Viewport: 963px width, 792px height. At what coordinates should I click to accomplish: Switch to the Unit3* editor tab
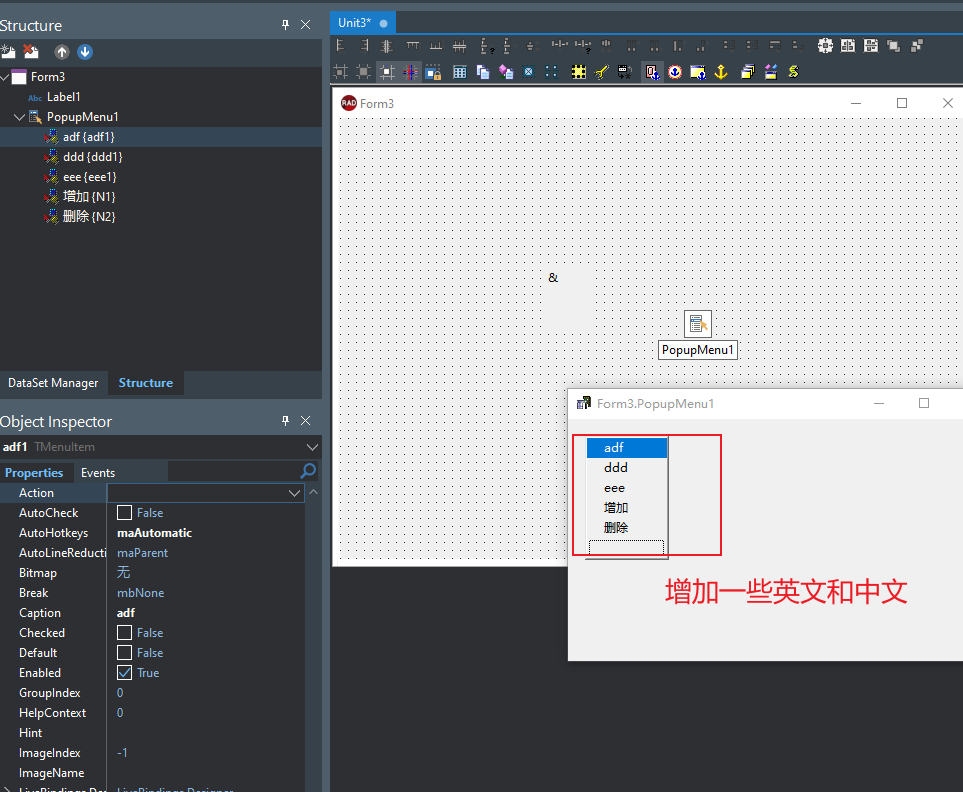click(362, 23)
